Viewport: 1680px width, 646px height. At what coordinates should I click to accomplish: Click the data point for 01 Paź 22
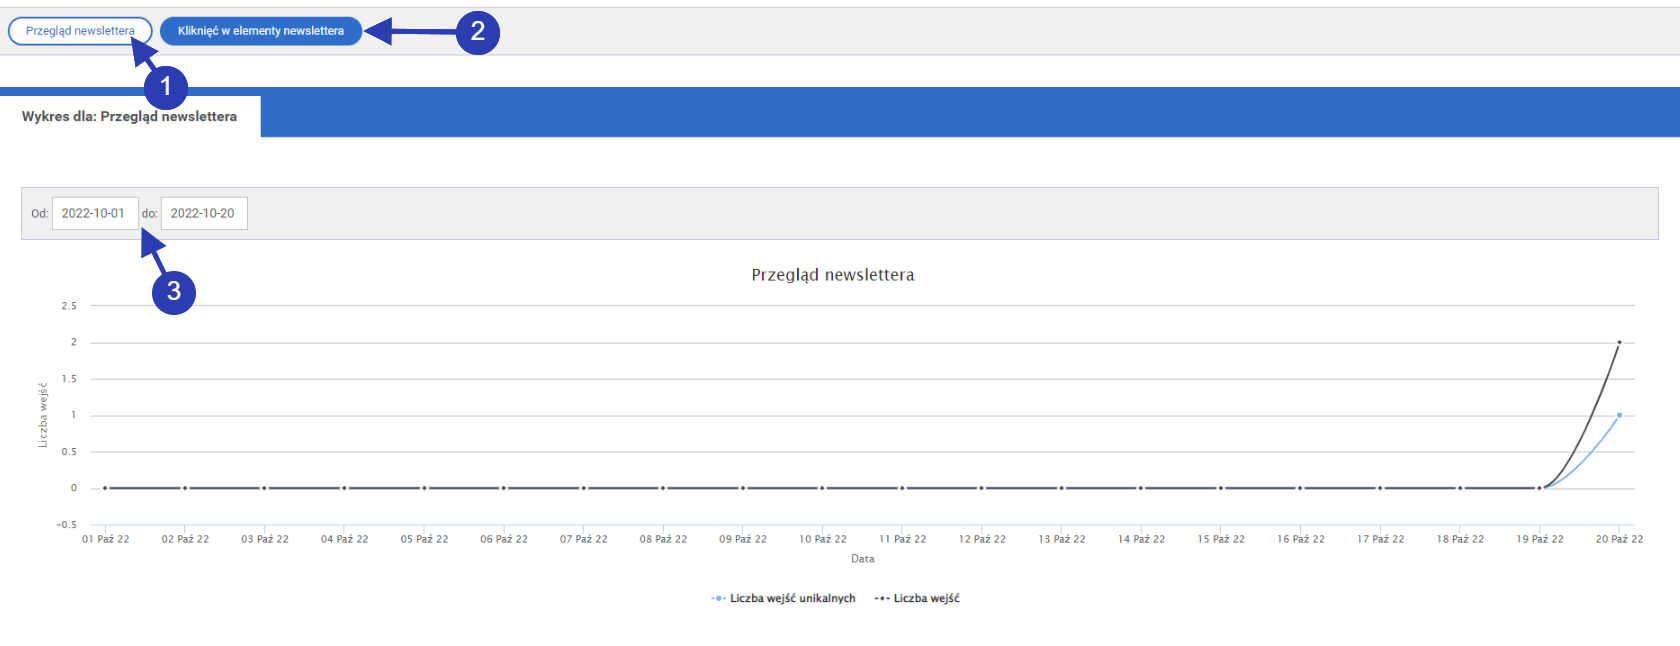(105, 488)
